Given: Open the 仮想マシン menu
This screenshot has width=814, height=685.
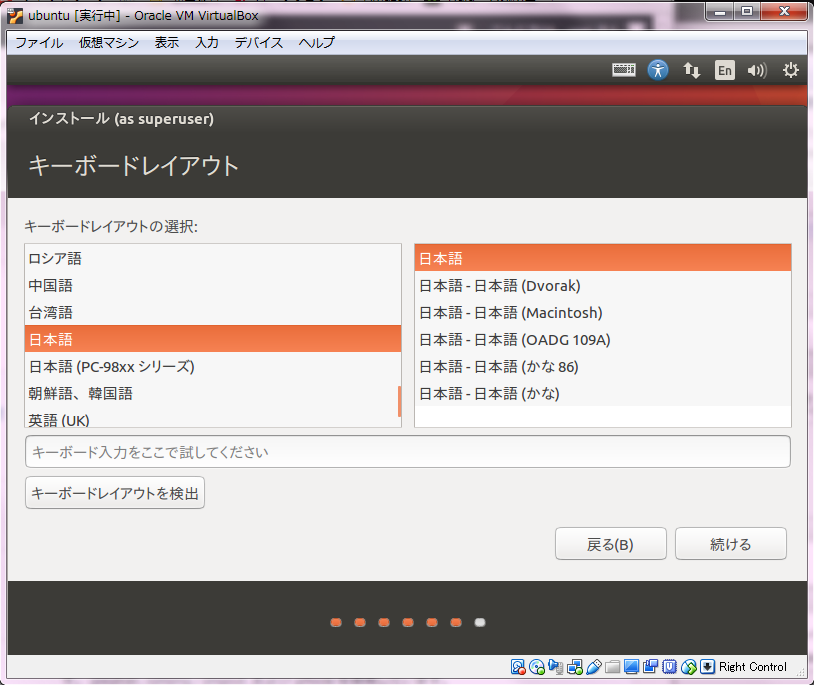Looking at the screenshot, I should click(x=109, y=42).
